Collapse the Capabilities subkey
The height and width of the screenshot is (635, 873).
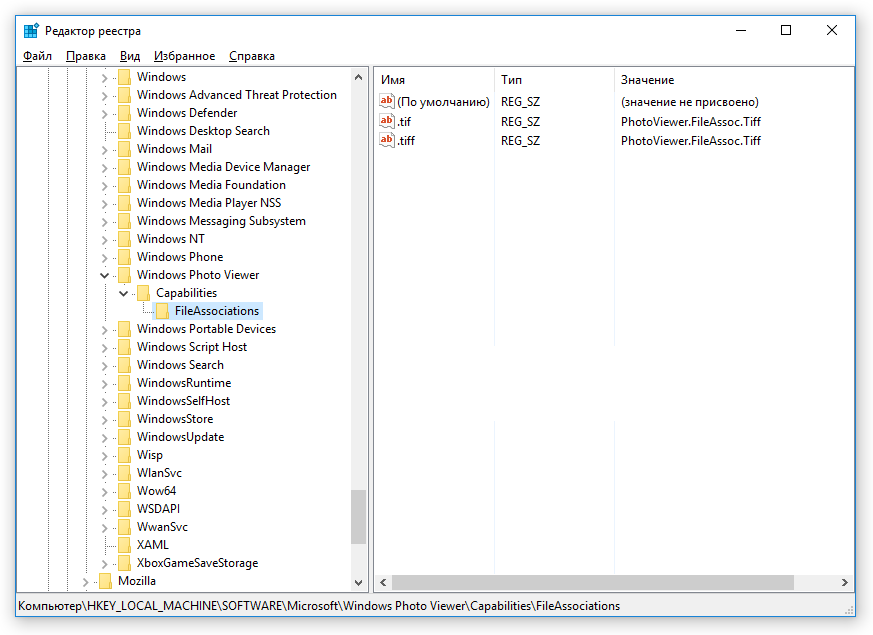[x=123, y=293]
